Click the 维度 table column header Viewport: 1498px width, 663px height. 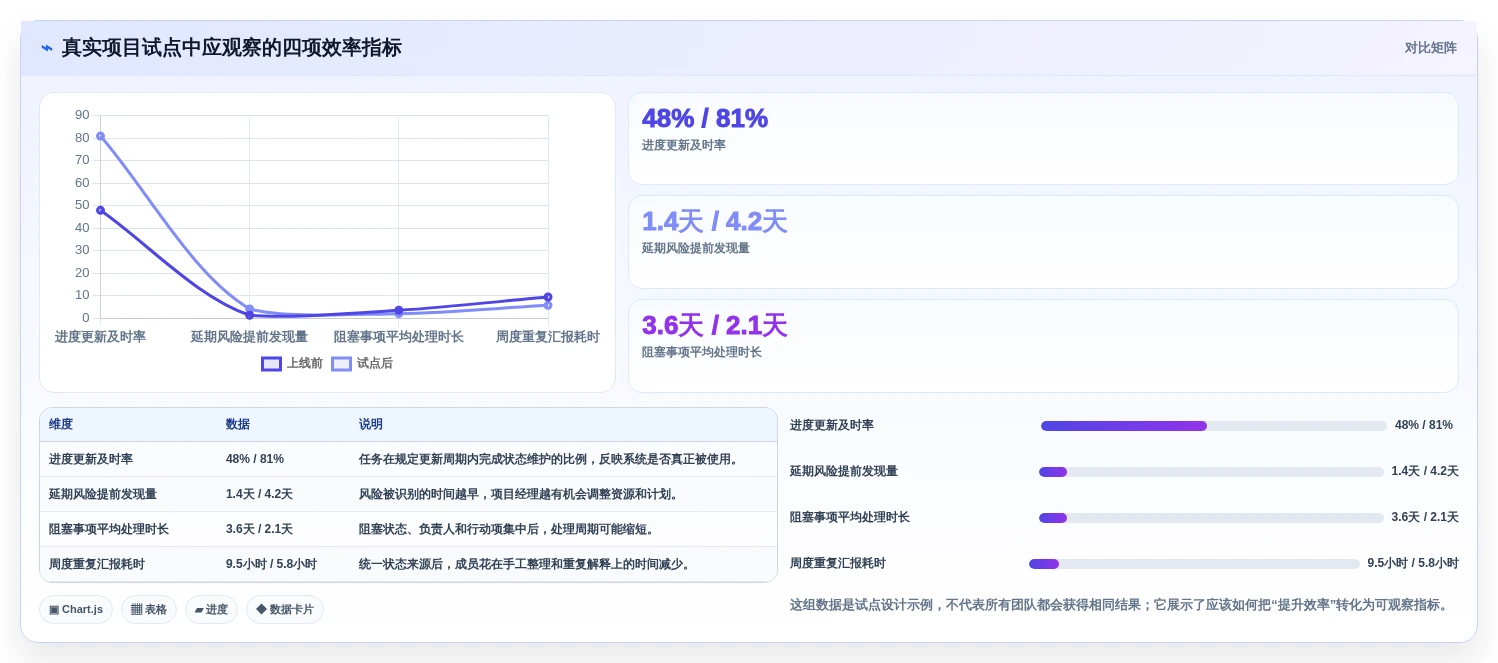pyautogui.click(x=61, y=424)
